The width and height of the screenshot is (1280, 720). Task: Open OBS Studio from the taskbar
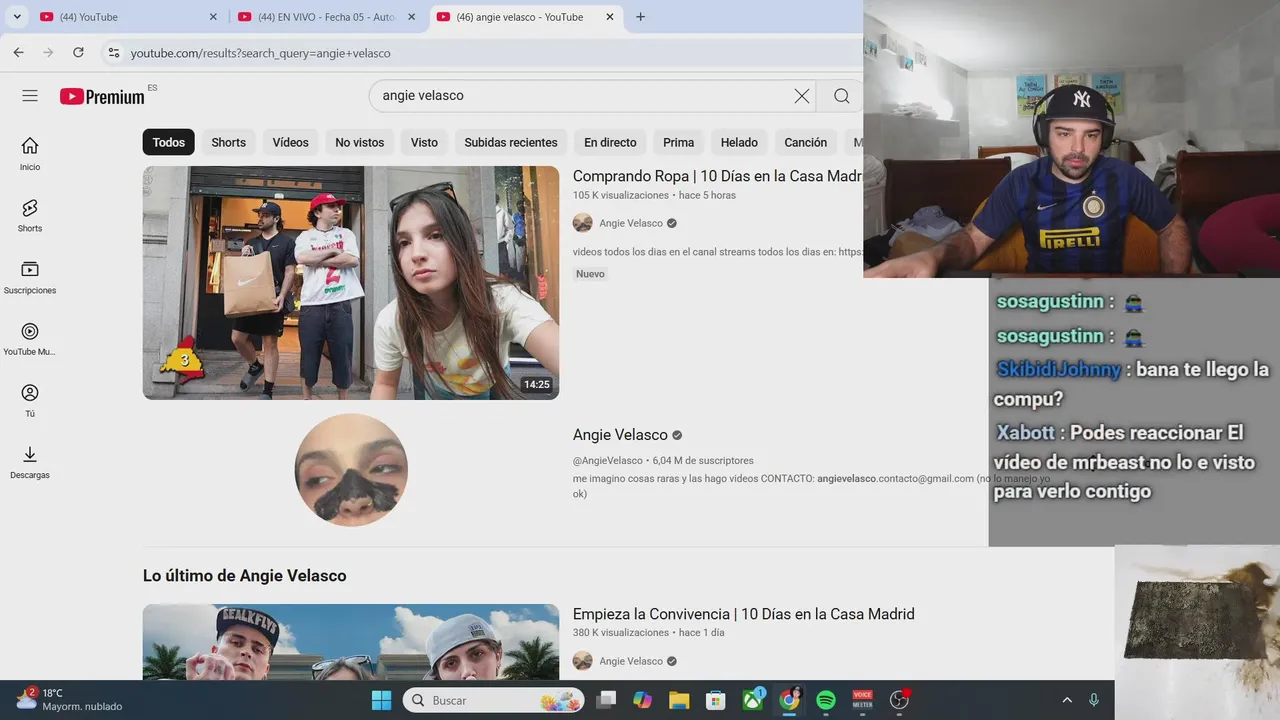coord(899,700)
